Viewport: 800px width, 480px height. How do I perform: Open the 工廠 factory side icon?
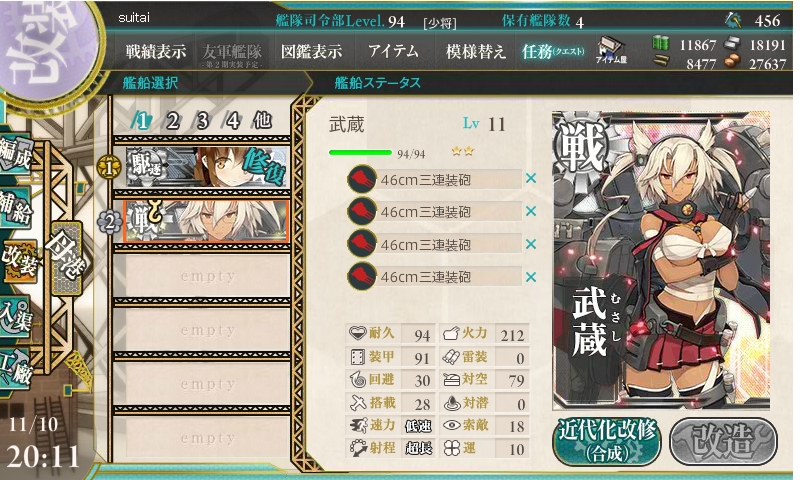point(16,368)
